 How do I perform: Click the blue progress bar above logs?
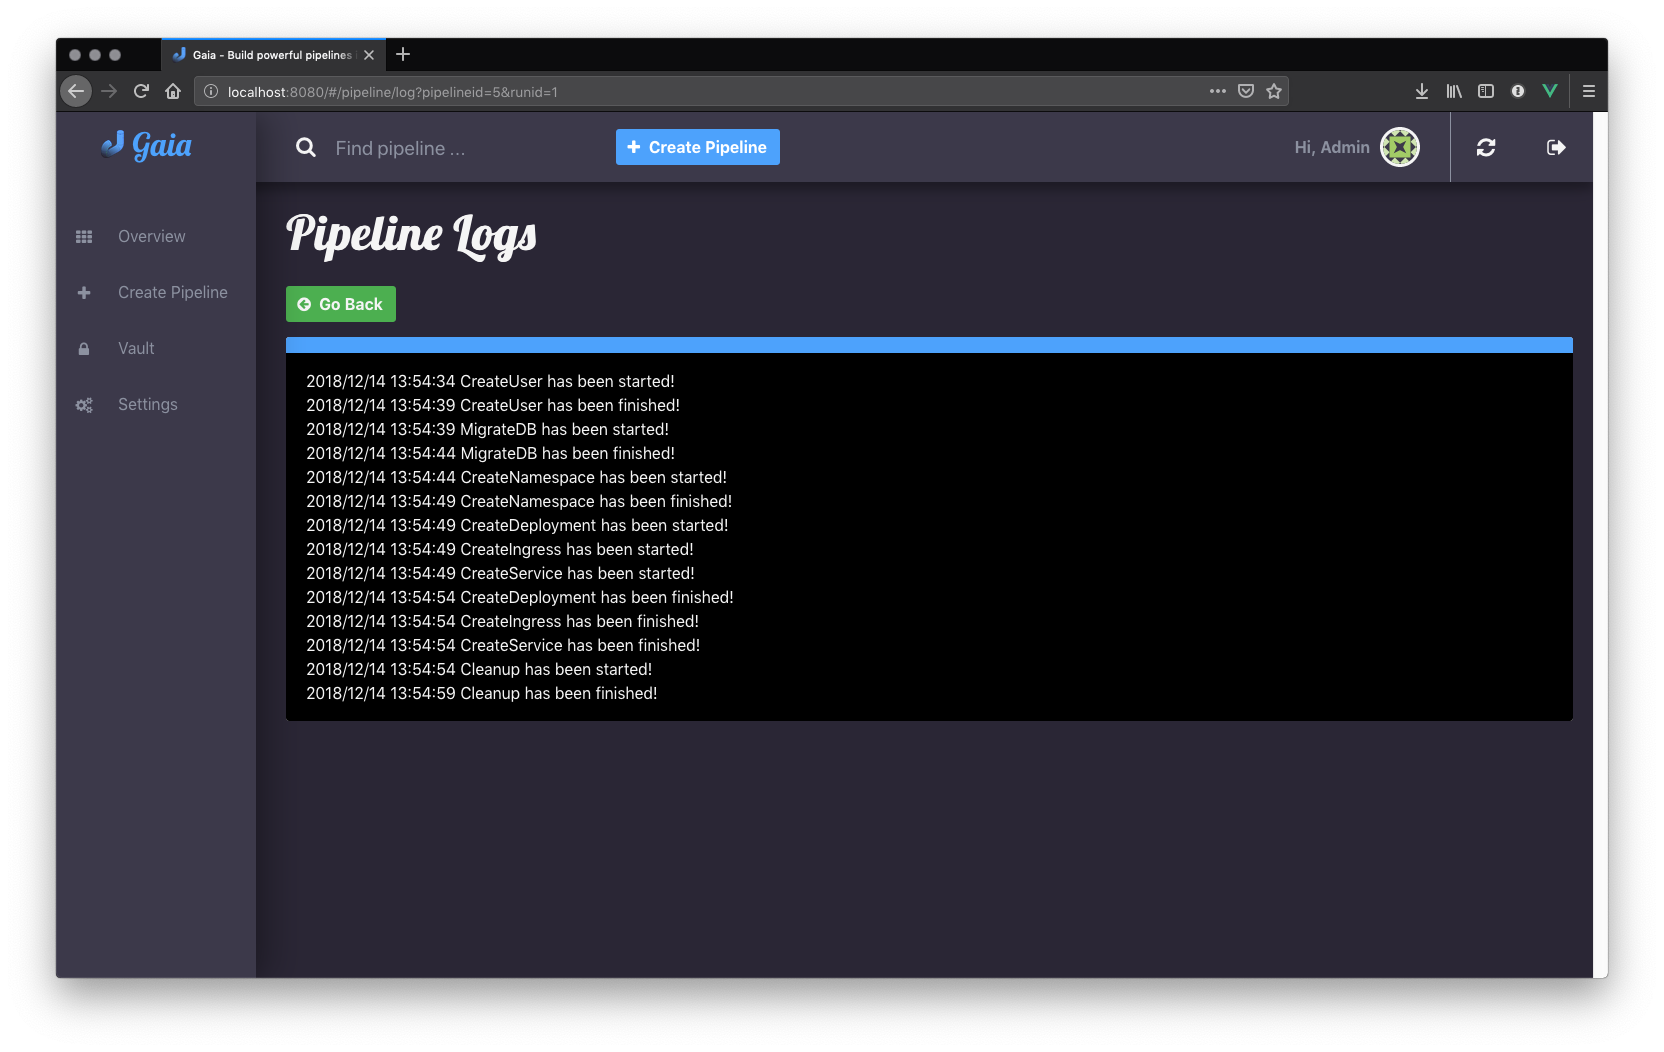pos(929,345)
